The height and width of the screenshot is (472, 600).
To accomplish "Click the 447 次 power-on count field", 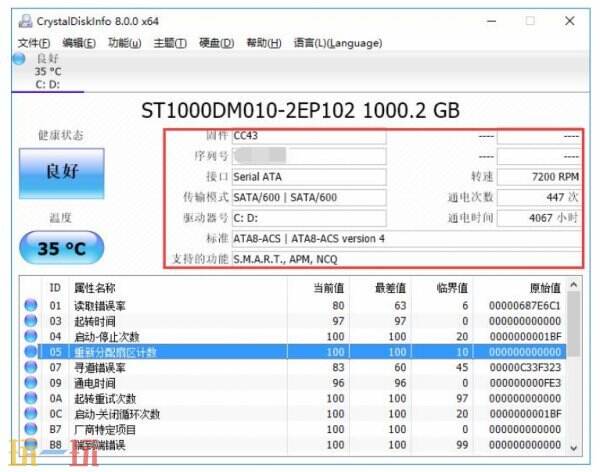I will (539, 198).
